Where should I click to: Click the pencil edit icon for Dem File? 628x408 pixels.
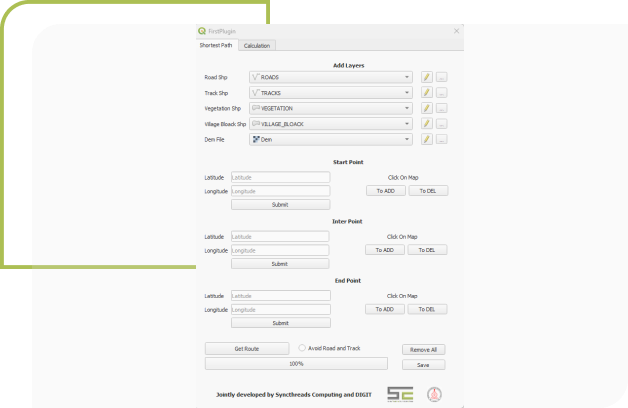point(426,139)
